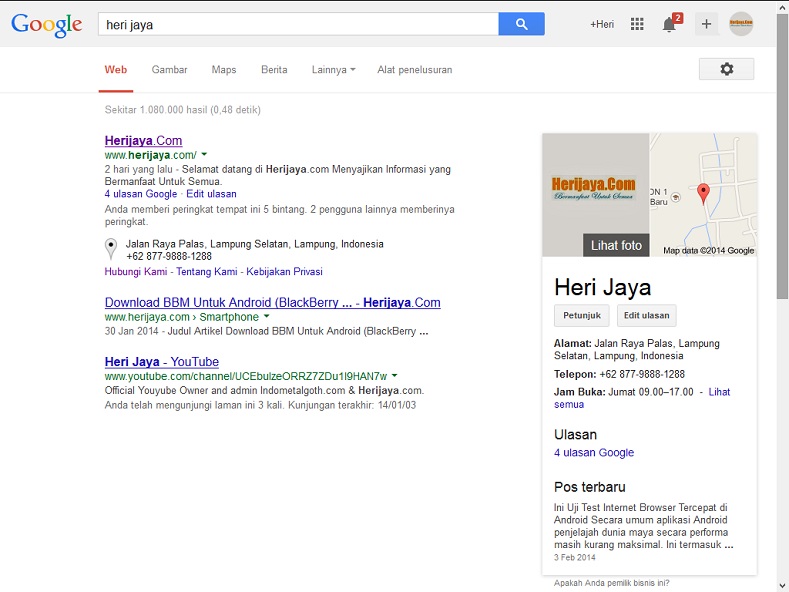Open the Herijaya.Com search result
This screenshot has height=592, width=789.
click(143, 141)
